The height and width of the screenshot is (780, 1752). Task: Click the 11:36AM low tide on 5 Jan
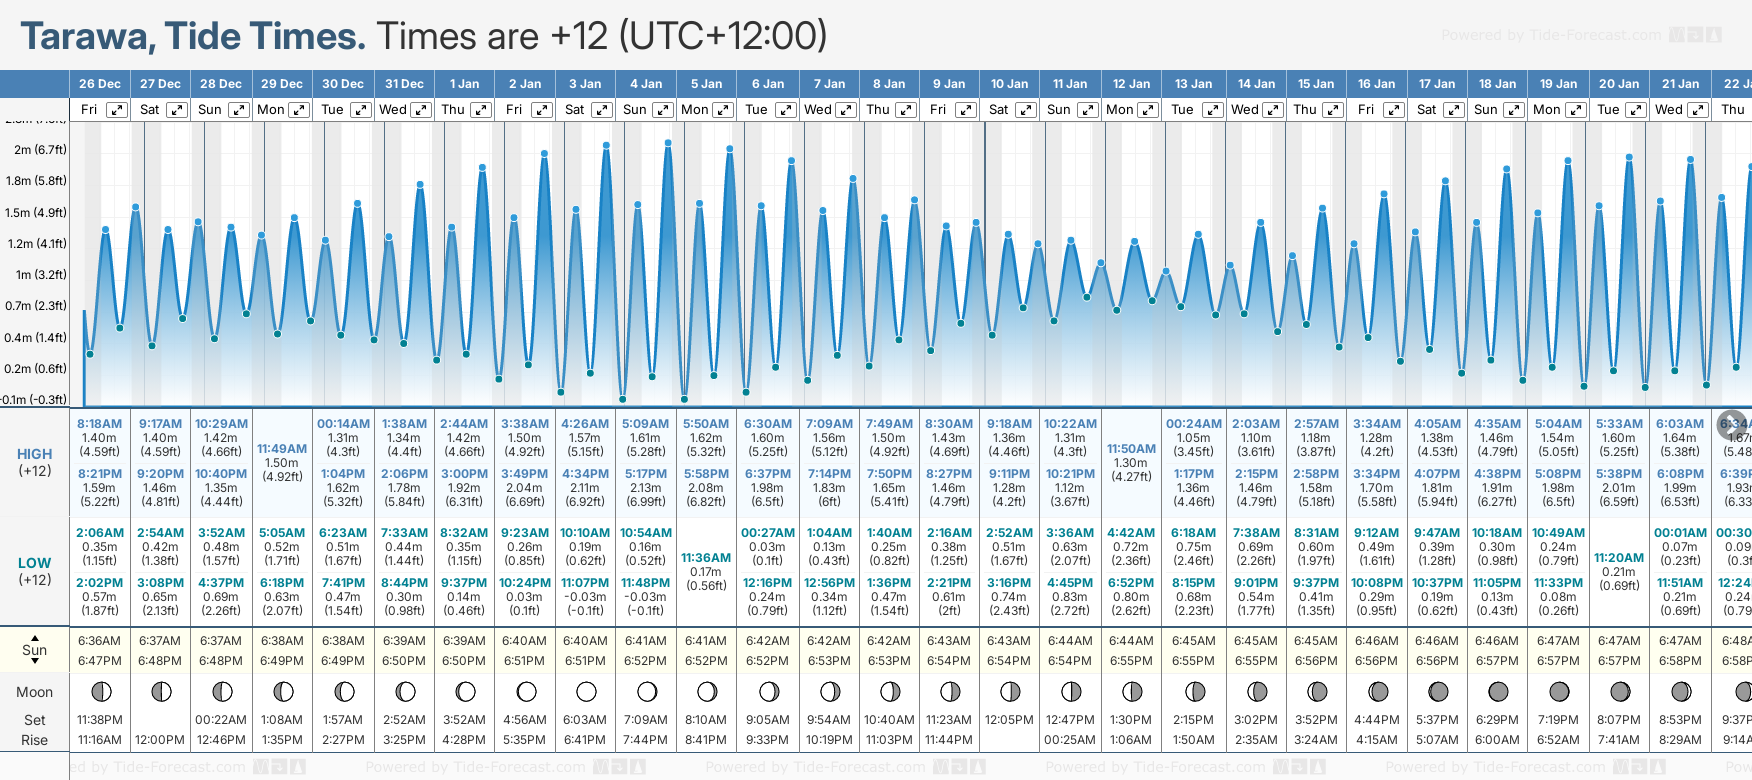tap(706, 558)
